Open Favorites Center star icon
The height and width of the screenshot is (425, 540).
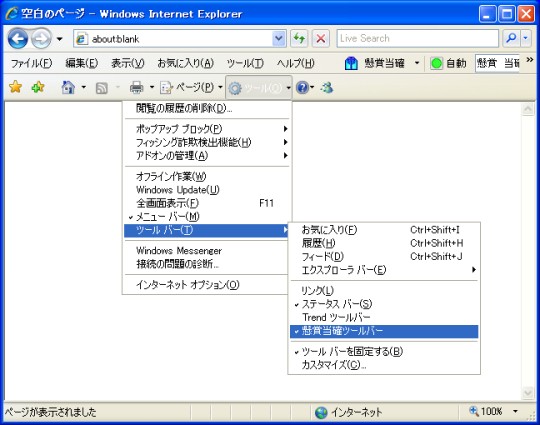coord(15,87)
